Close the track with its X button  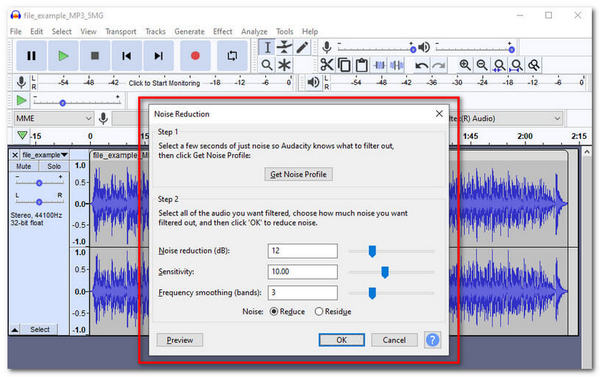point(15,155)
